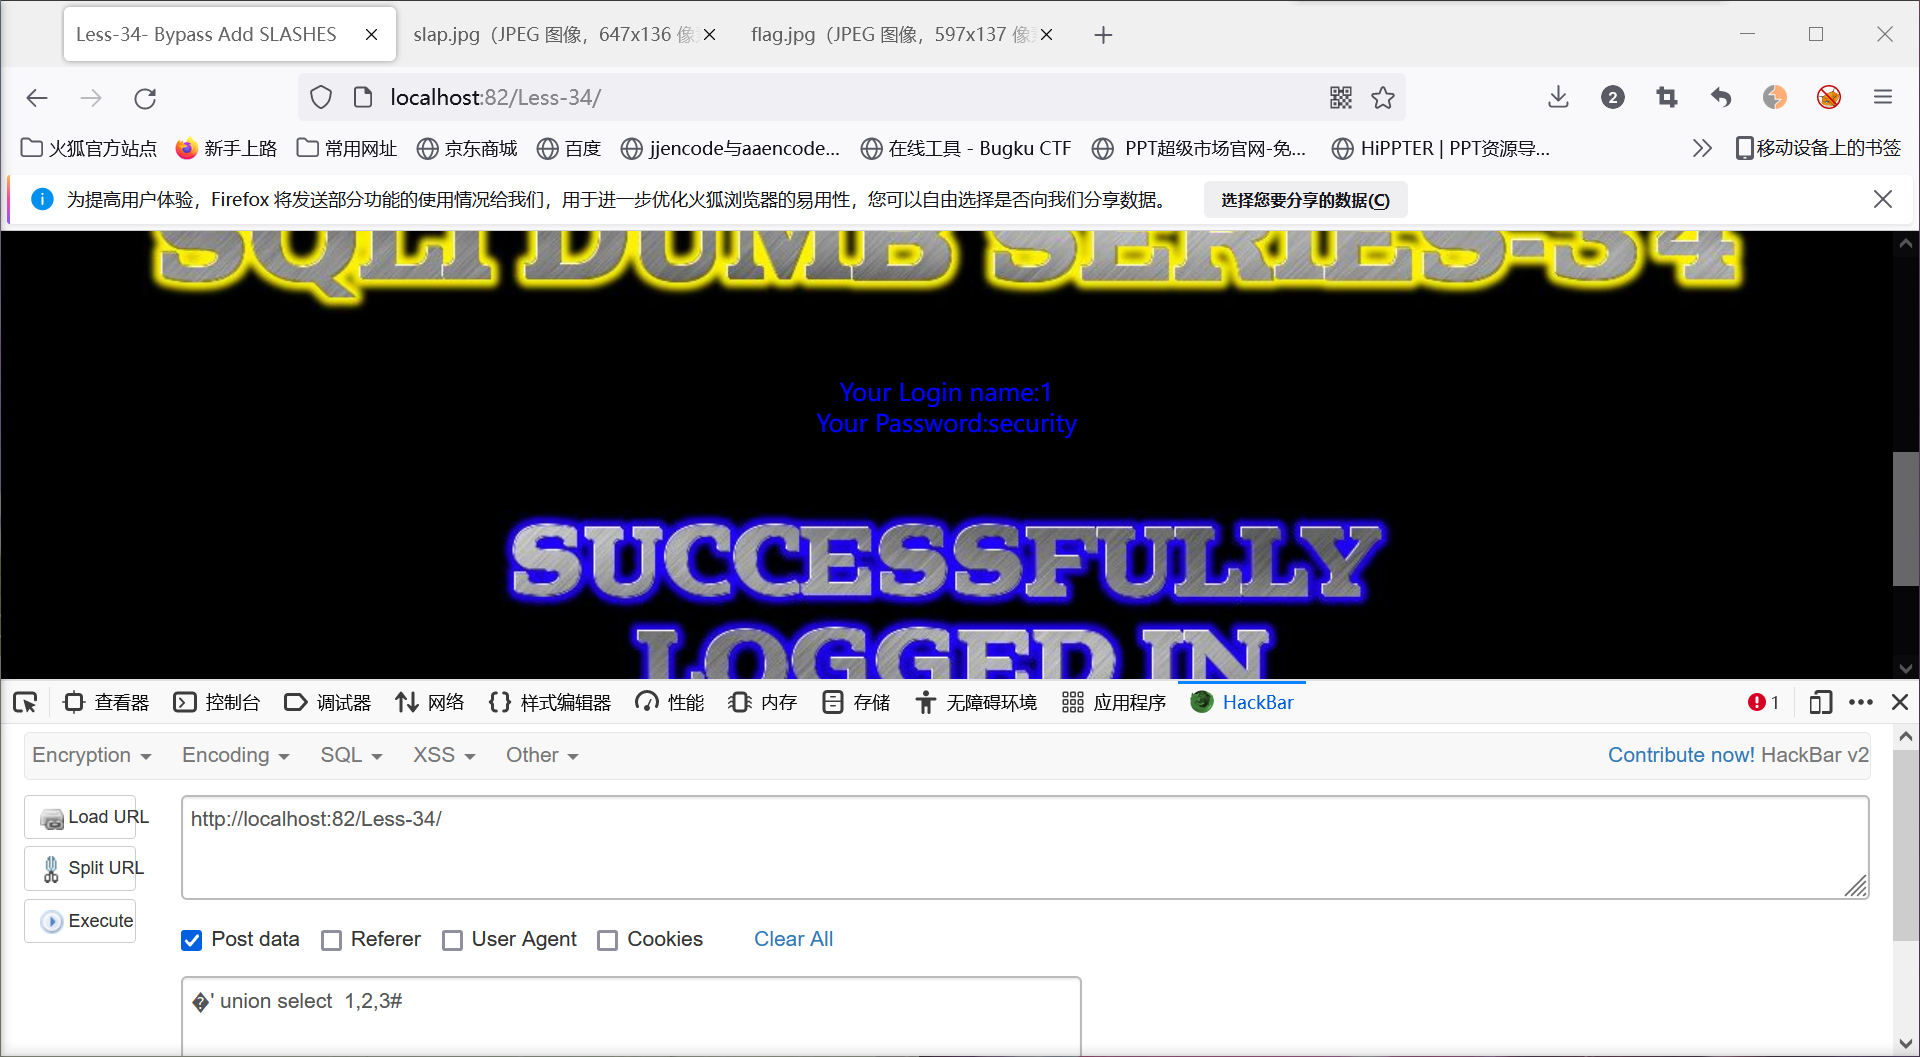Open the 控制台 console tab
The width and height of the screenshot is (1920, 1057).
[x=217, y=702]
